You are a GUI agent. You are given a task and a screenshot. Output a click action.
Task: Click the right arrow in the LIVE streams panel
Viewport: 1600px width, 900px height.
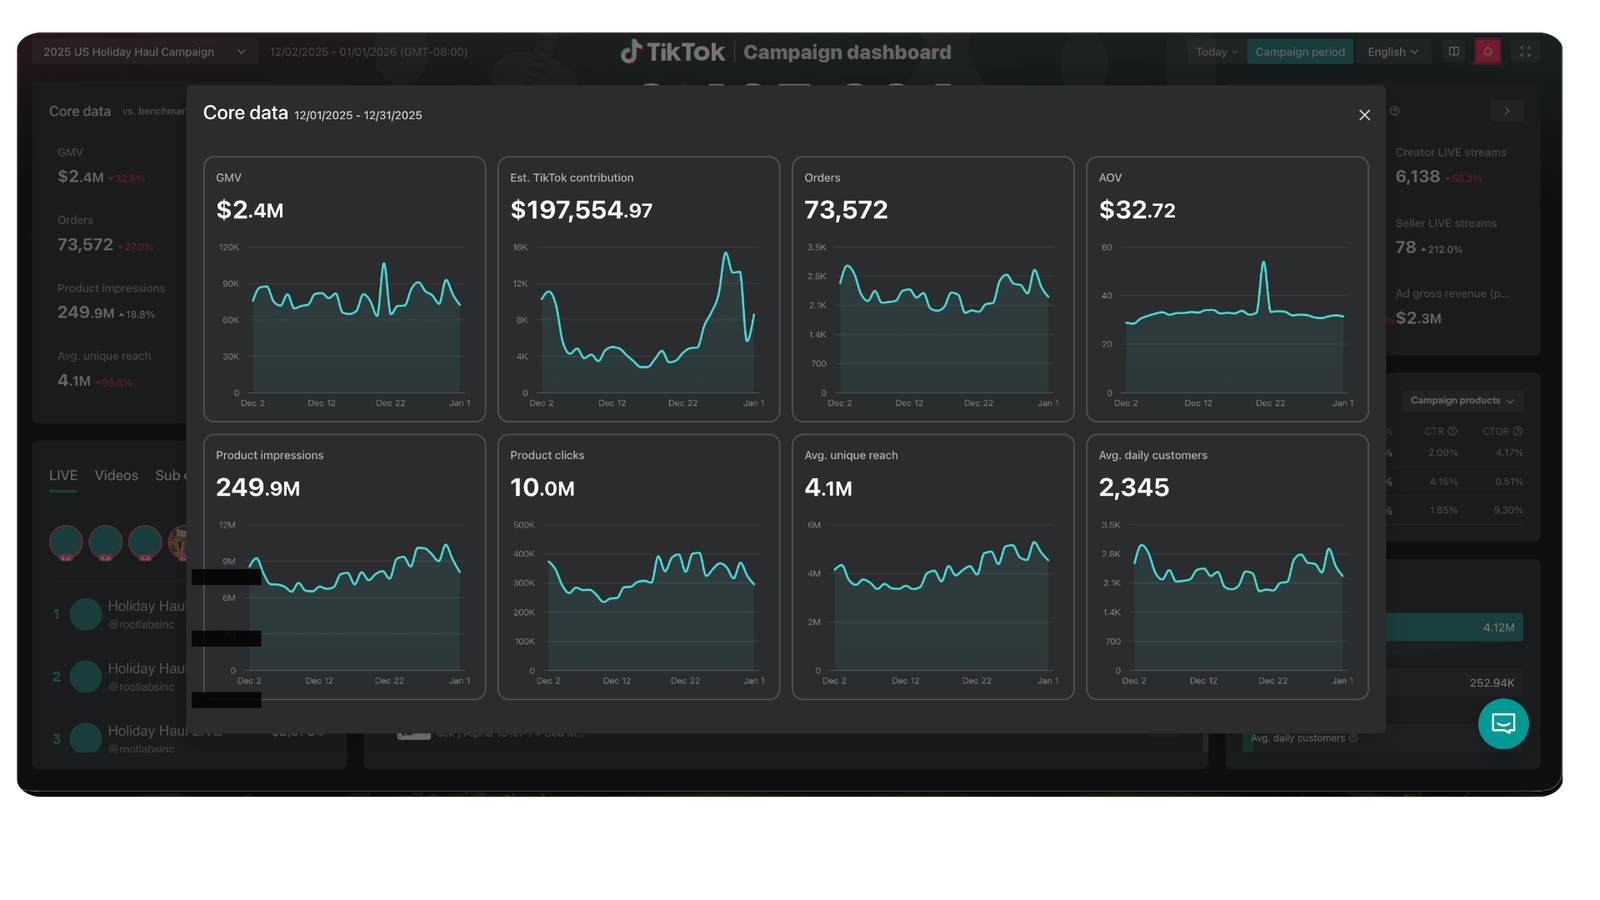1506,111
